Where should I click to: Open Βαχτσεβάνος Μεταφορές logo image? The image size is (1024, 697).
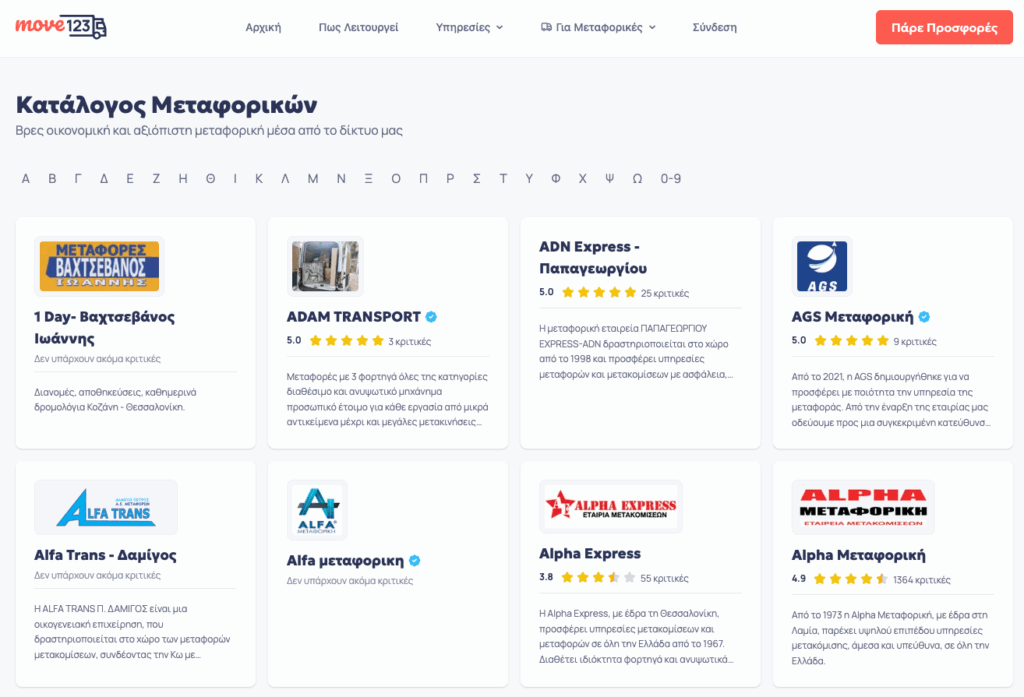[x=99, y=267]
